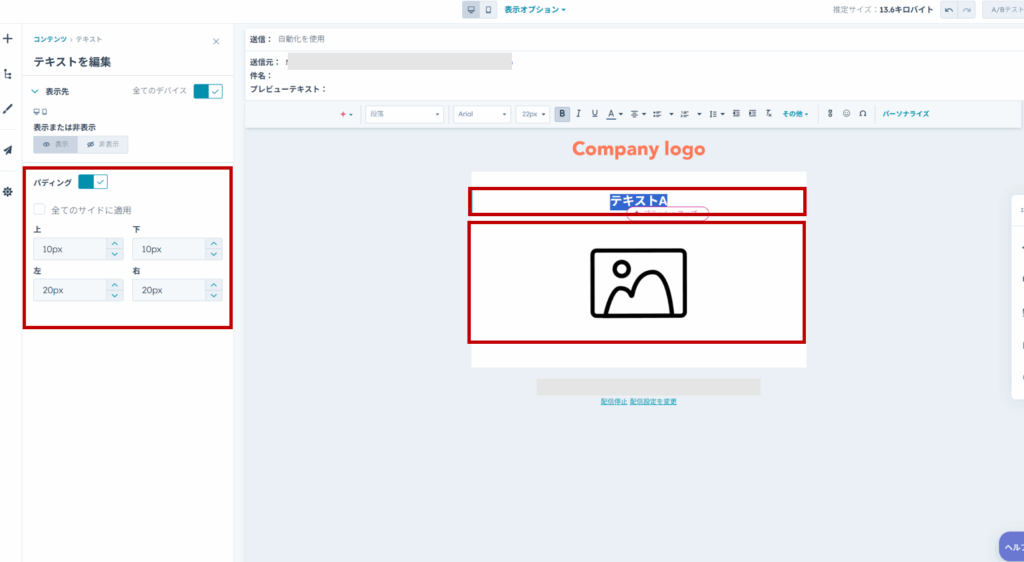Open the その他 toolbar menu
The width and height of the screenshot is (1024, 562).
795,114
